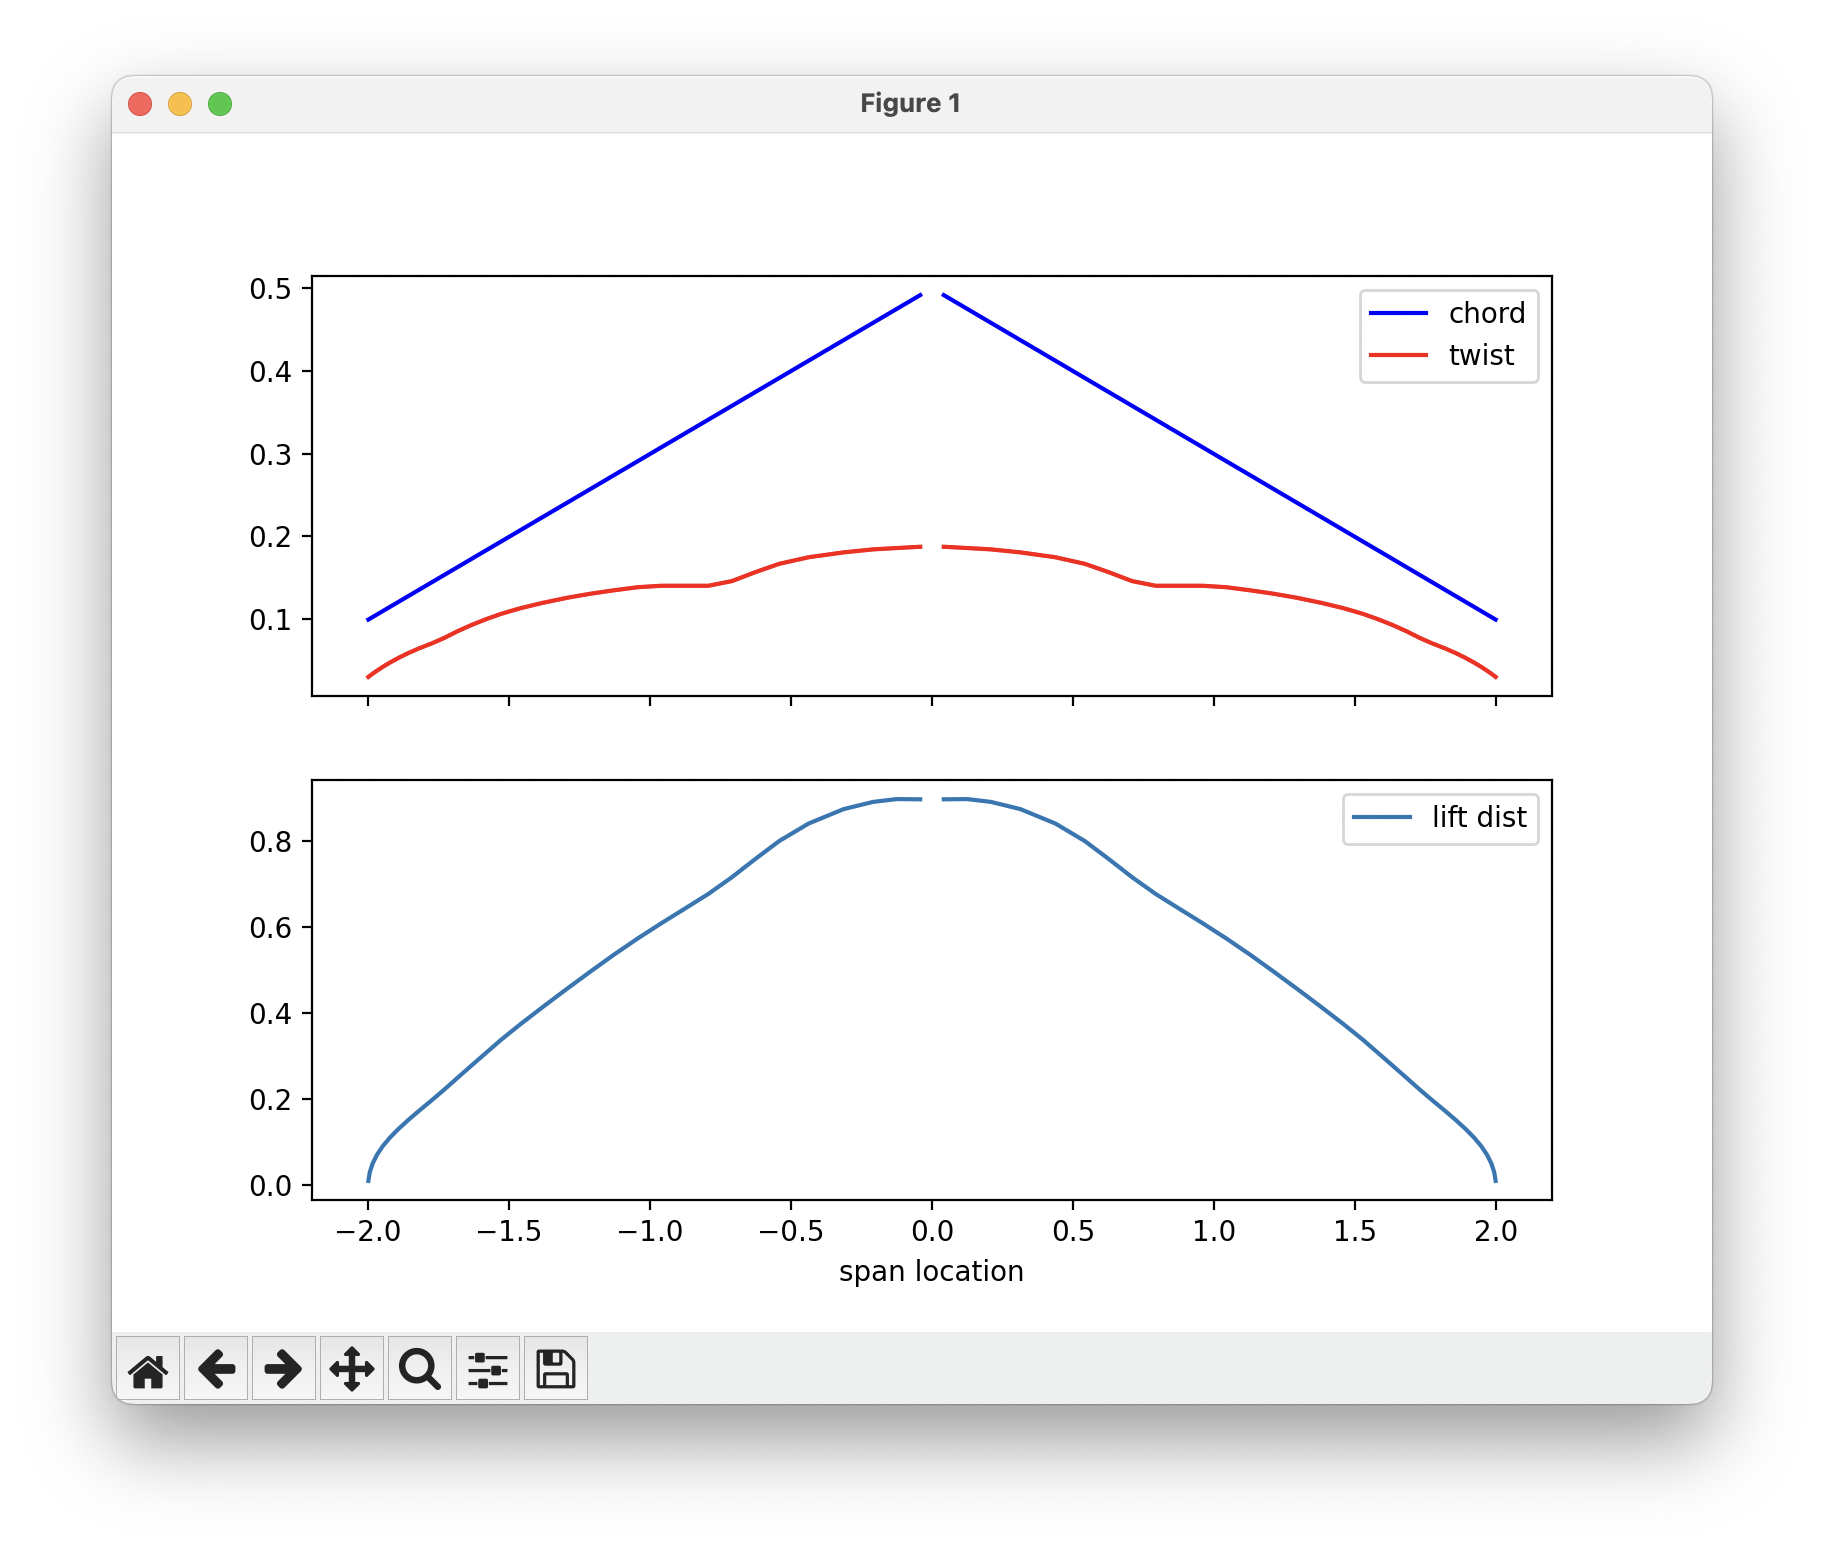This screenshot has height=1552, width=1824.
Task: Click the lift dist line sample in the legend
Action: (x=1382, y=817)
